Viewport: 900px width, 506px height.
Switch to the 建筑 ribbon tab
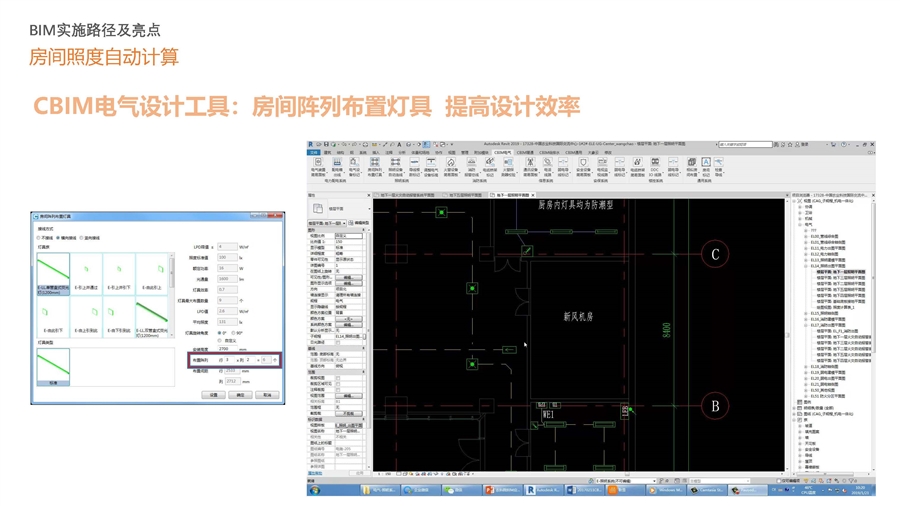[x=327, y=153]
